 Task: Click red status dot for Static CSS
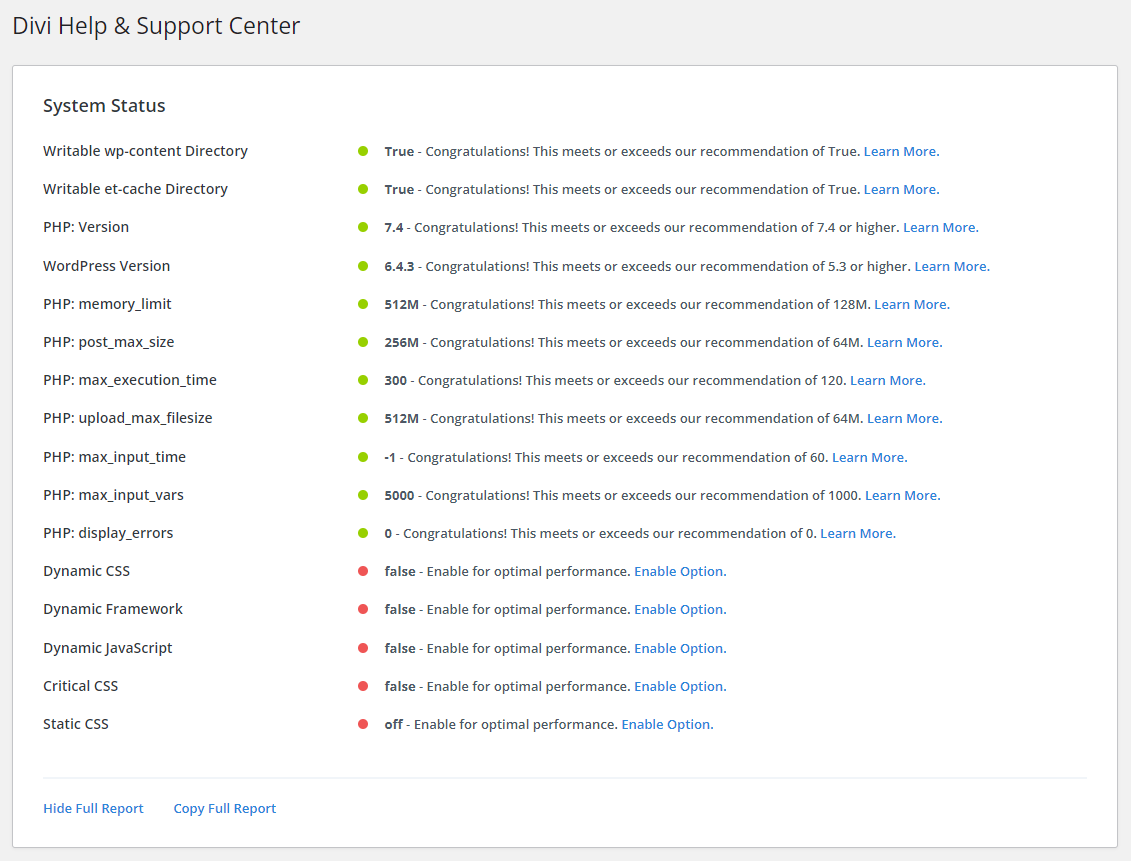363,724
